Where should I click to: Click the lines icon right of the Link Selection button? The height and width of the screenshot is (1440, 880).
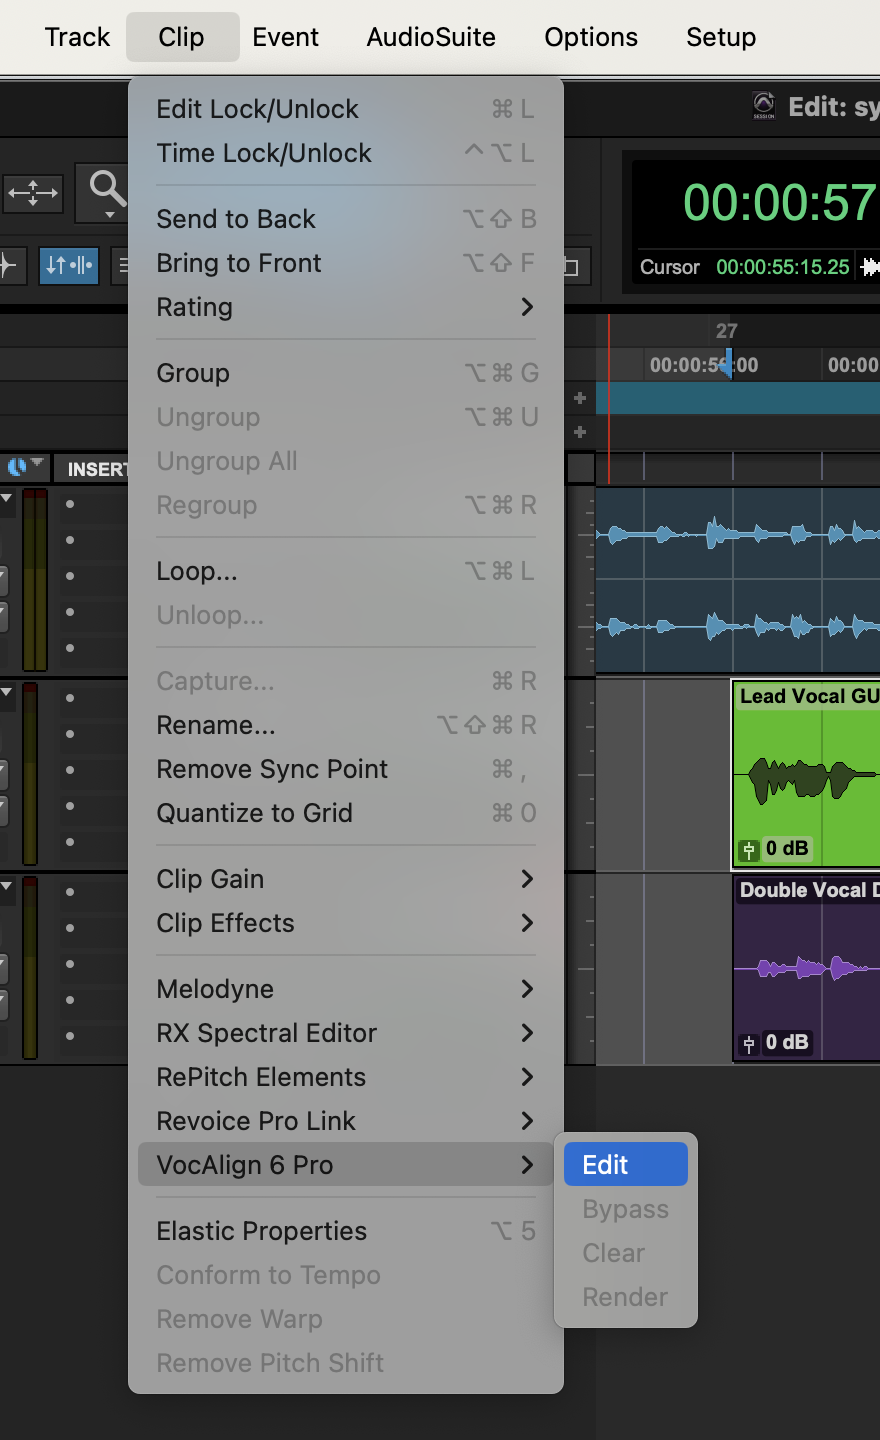122,267
